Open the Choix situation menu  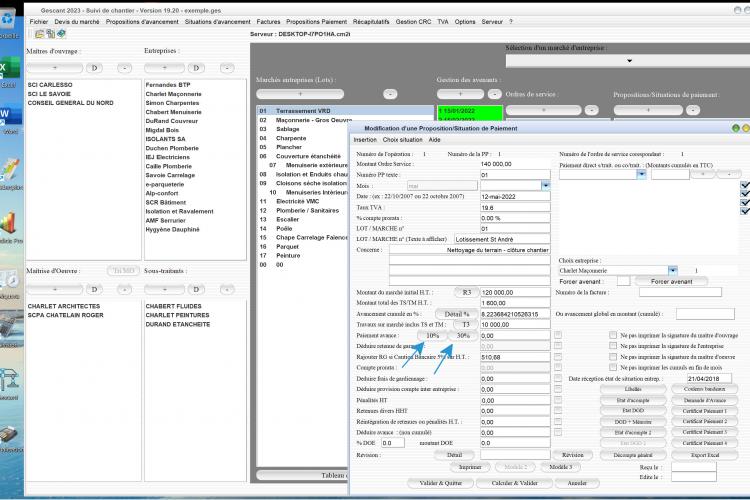[x=402, y=140]
